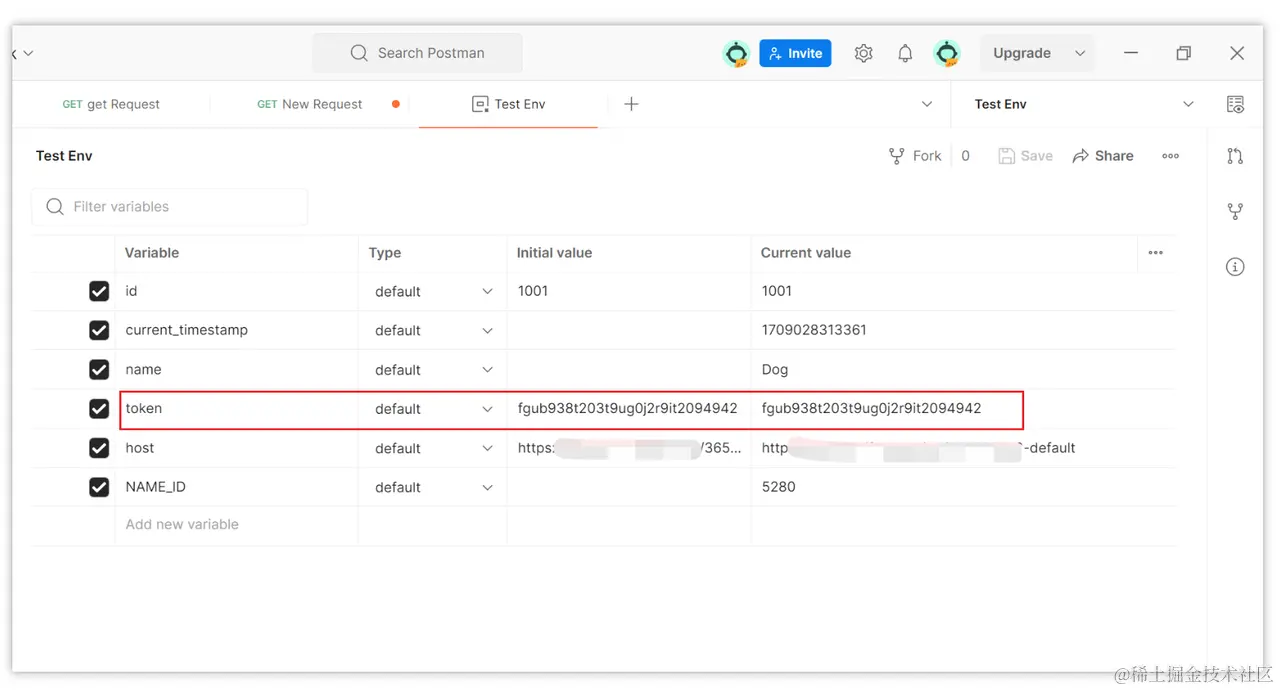
Task: Open forks icon in right sidebar
Action: [x=1235, y=211]
